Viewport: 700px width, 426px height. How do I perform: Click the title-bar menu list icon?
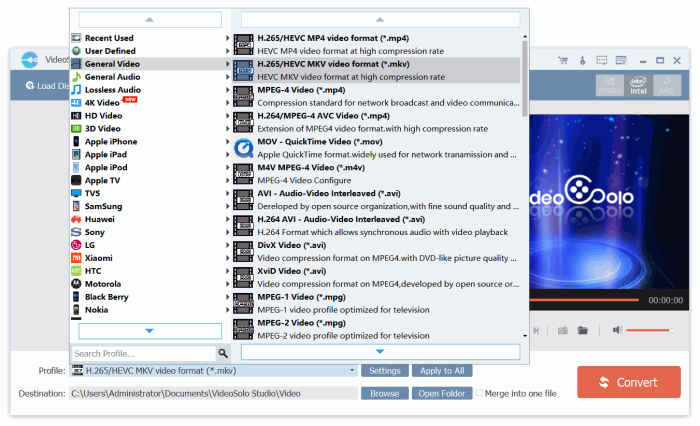[x=621, y=60]
